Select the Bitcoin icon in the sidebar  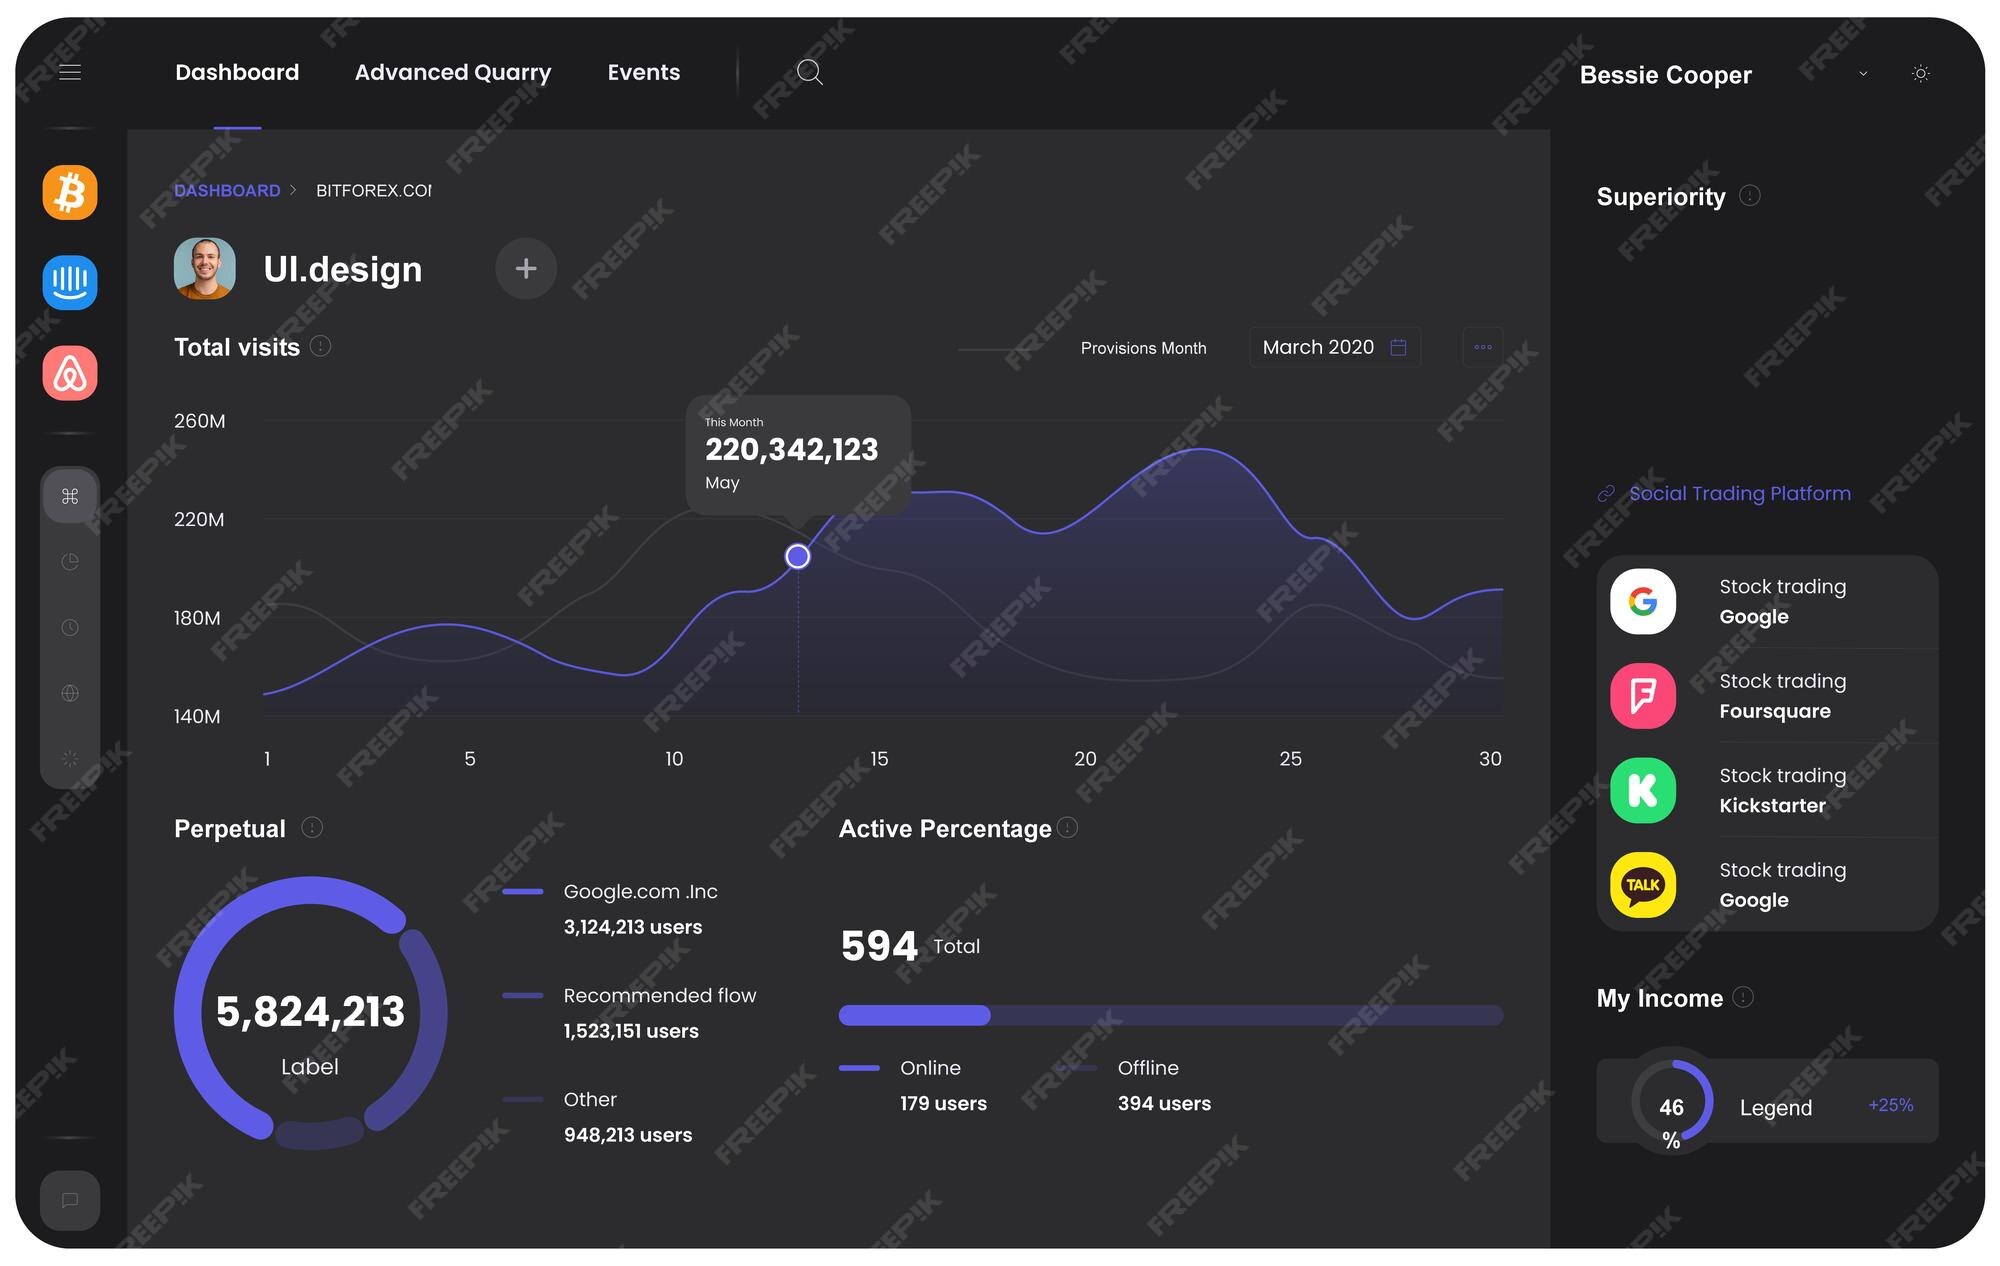tap(69, 192)
